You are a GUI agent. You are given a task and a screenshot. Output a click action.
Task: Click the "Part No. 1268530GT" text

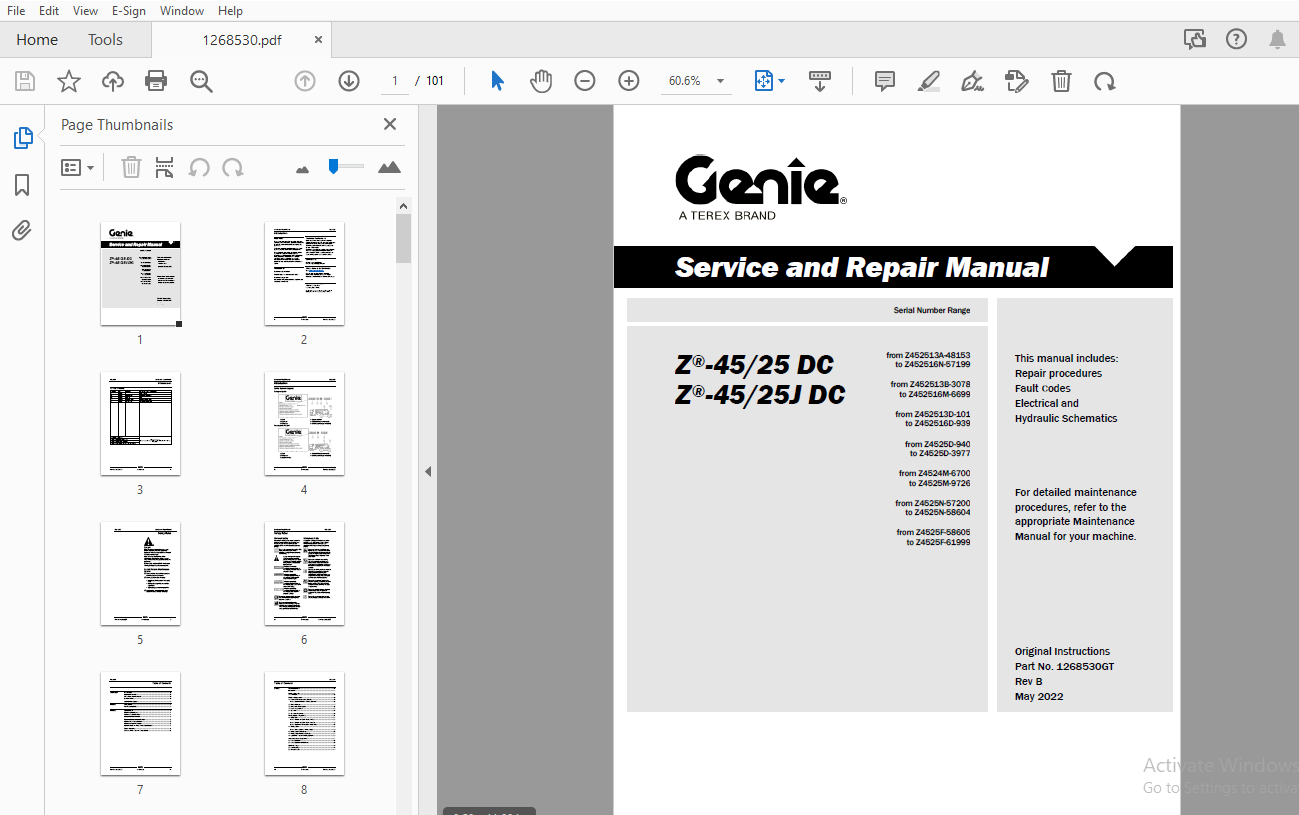click(x=1064, y=666)
